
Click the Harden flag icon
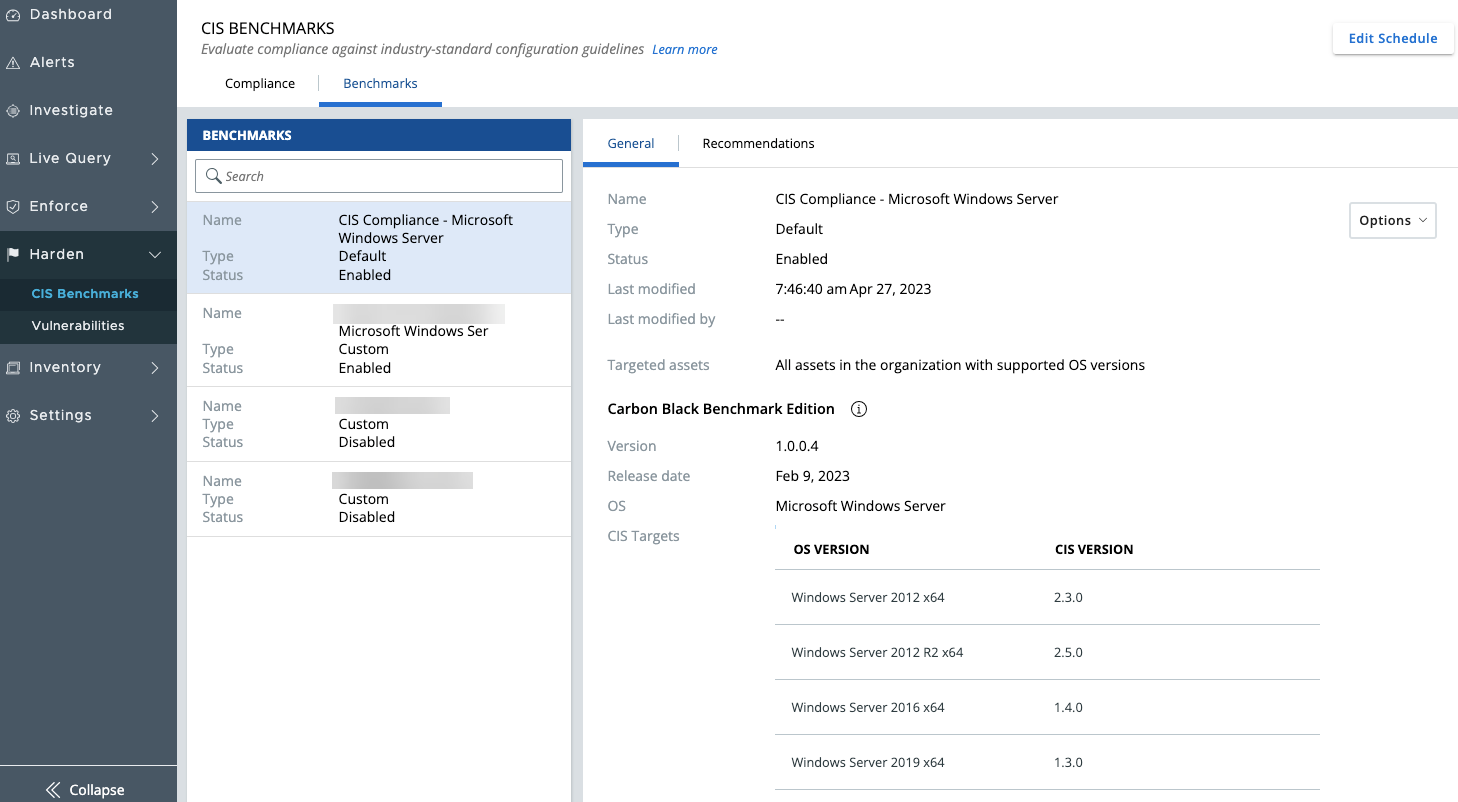point(13,255)
